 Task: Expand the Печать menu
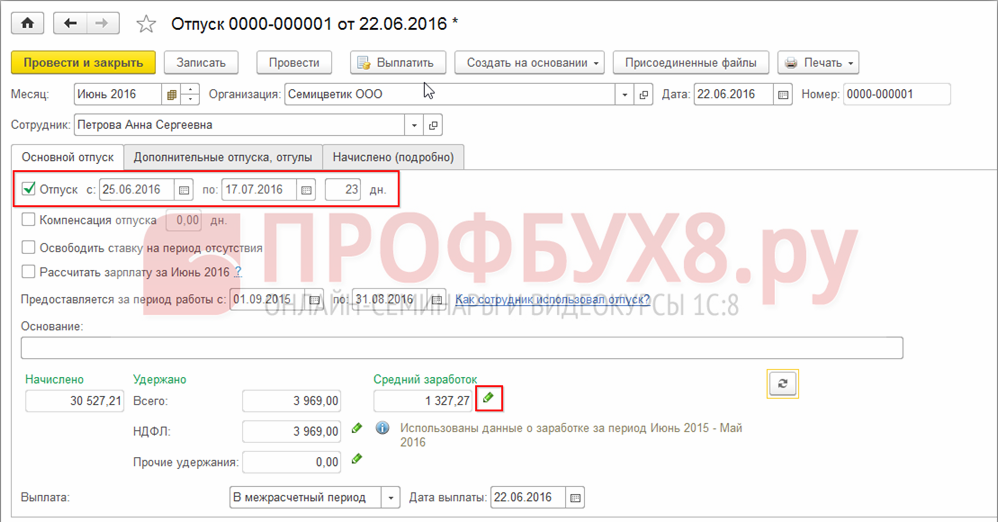(x=819, y=62)
